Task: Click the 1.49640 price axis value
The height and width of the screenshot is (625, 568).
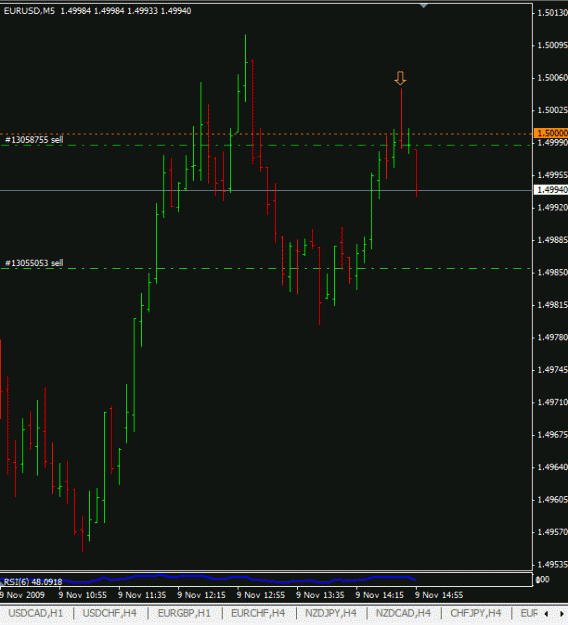Action: [x=552, y=467]
